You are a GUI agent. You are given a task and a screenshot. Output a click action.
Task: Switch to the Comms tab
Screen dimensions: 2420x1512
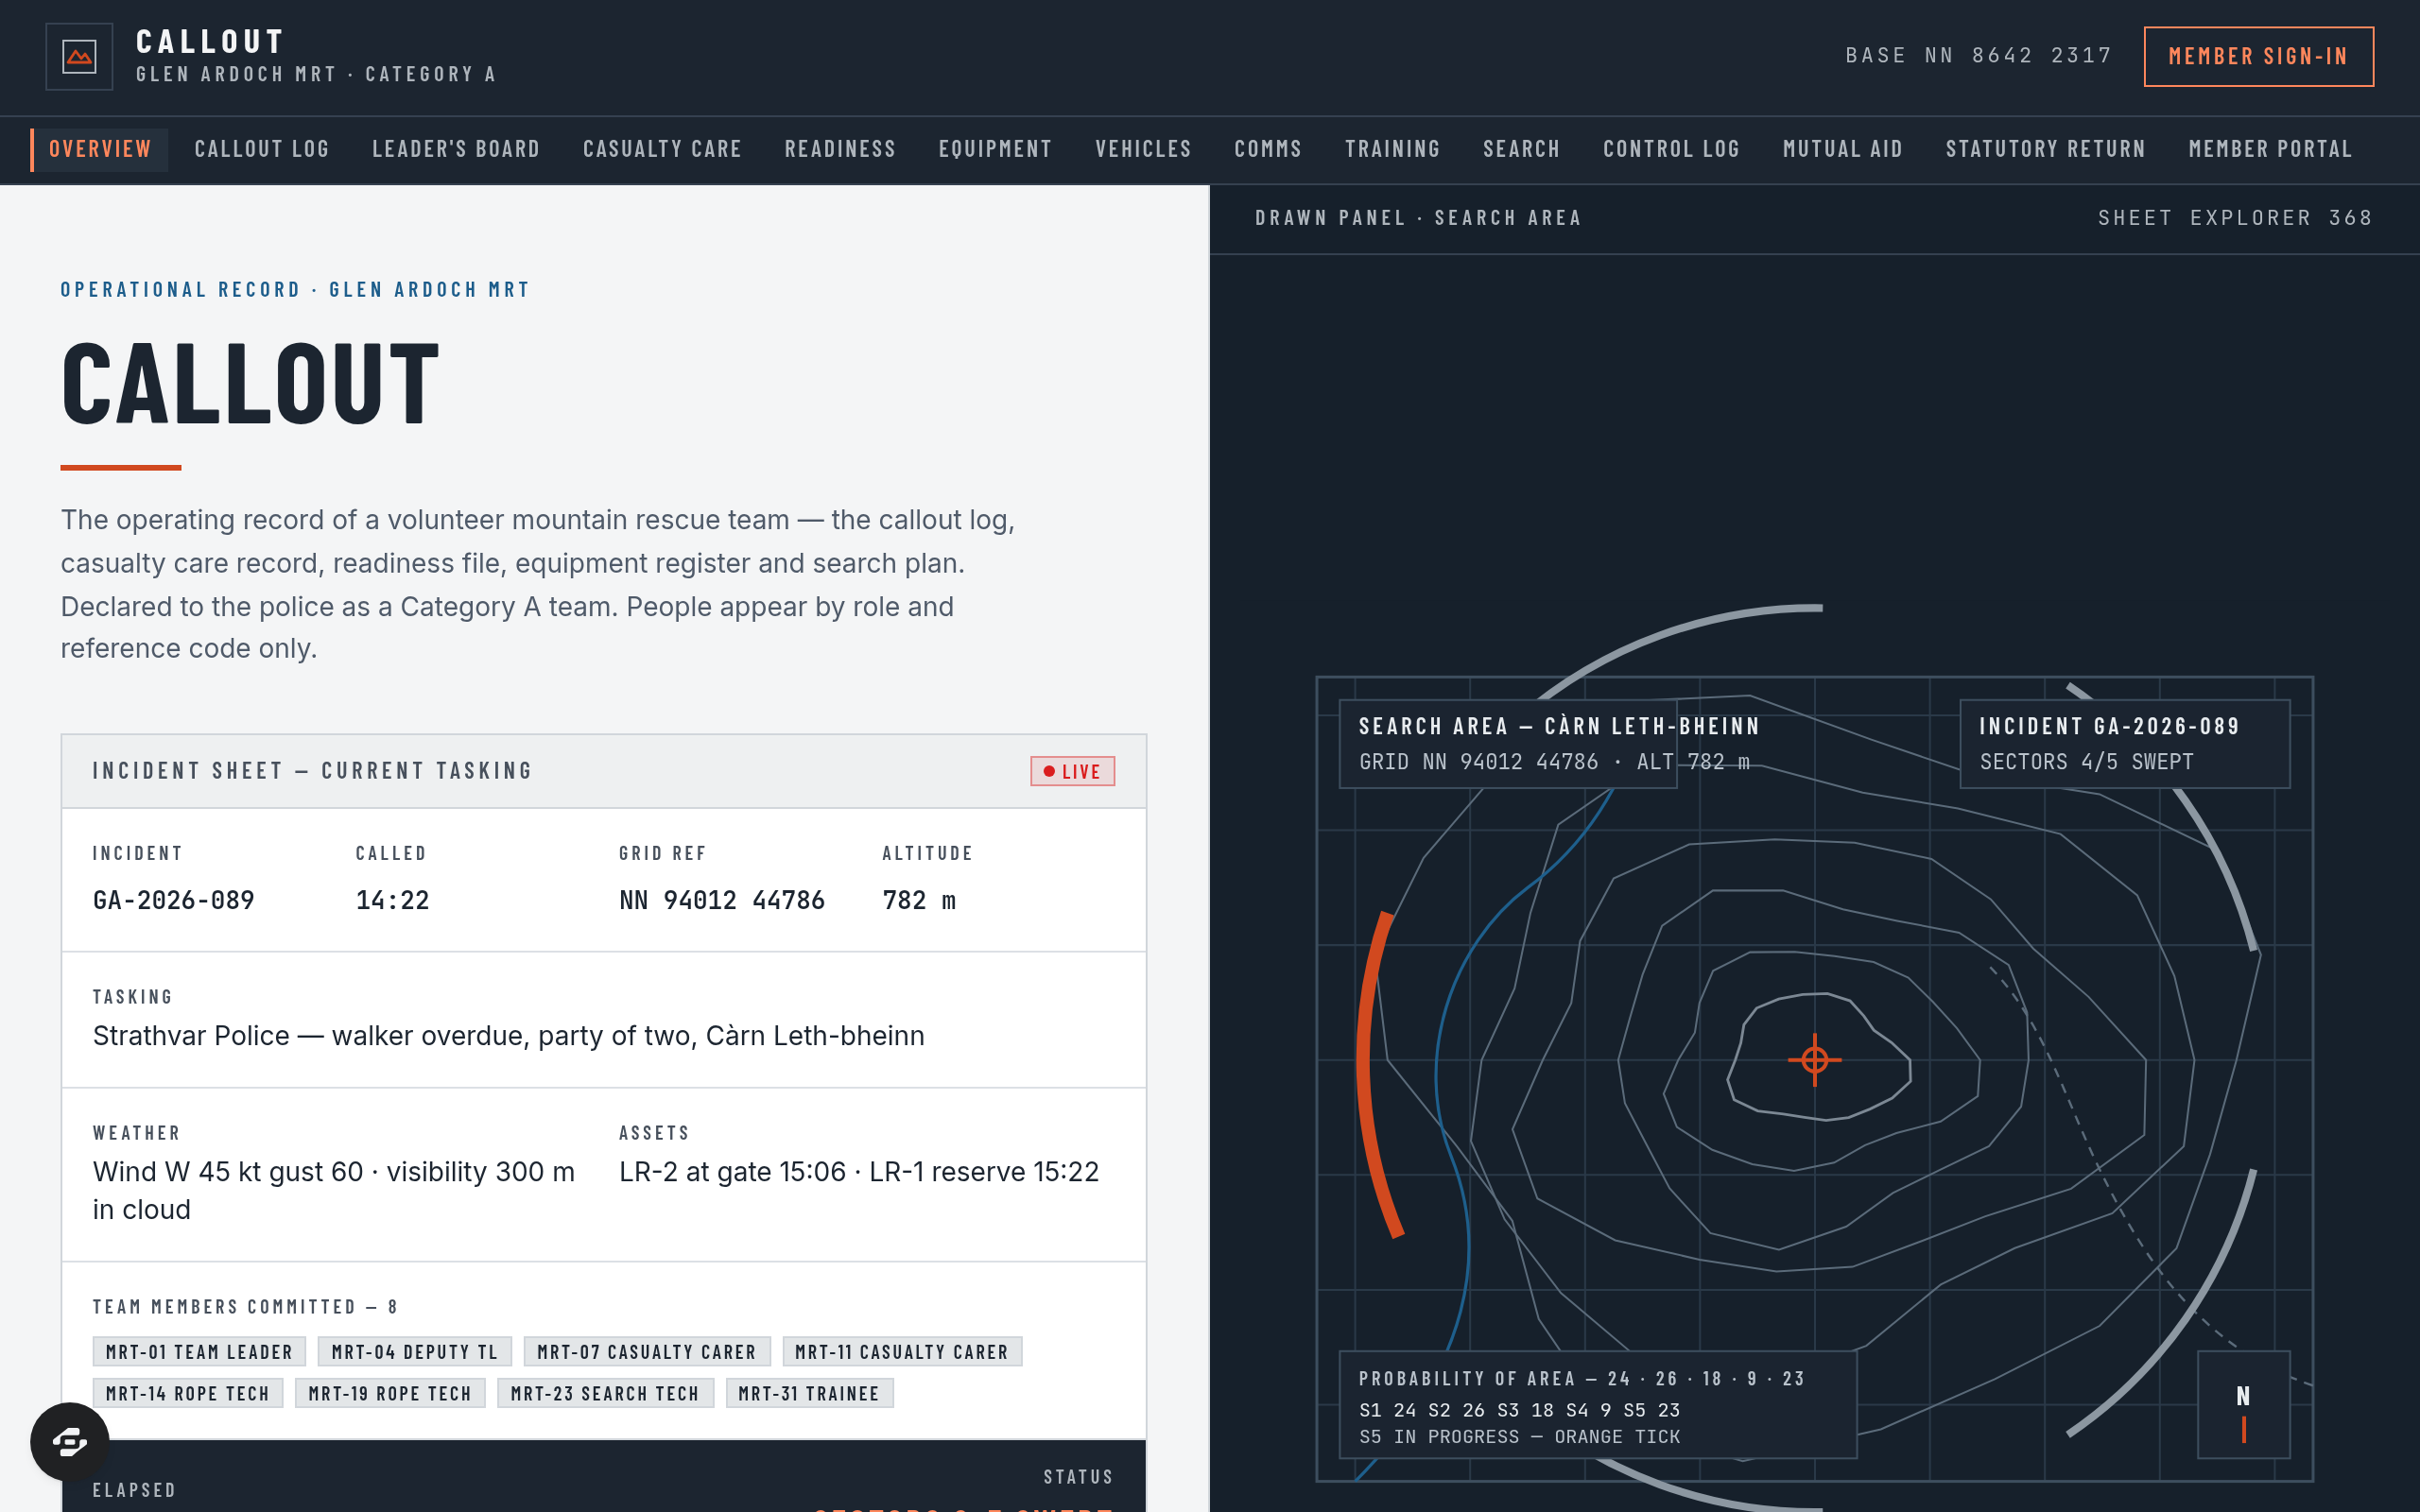point(1268,149)
